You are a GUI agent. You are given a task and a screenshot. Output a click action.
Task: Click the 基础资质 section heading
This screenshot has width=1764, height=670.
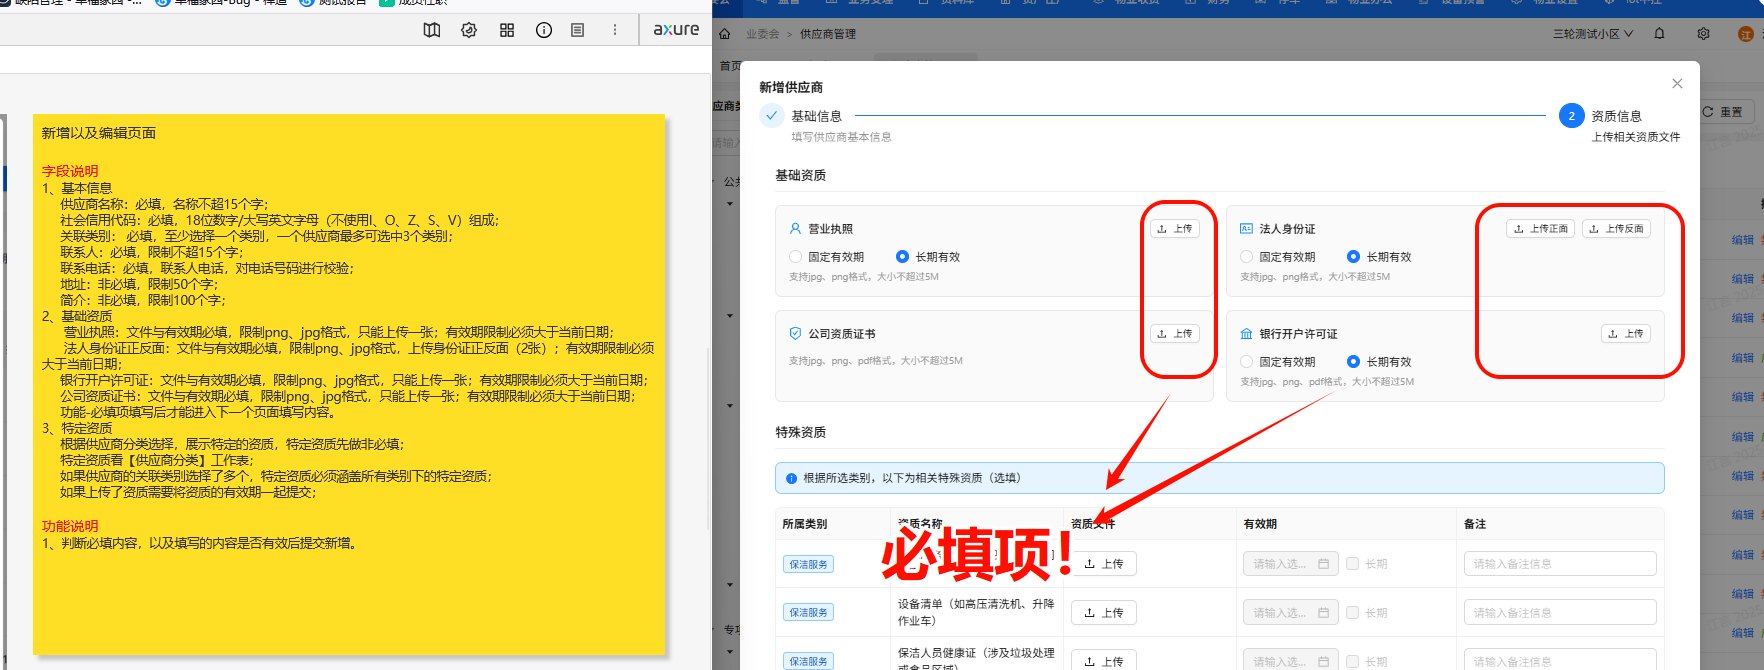pos(800,175)
